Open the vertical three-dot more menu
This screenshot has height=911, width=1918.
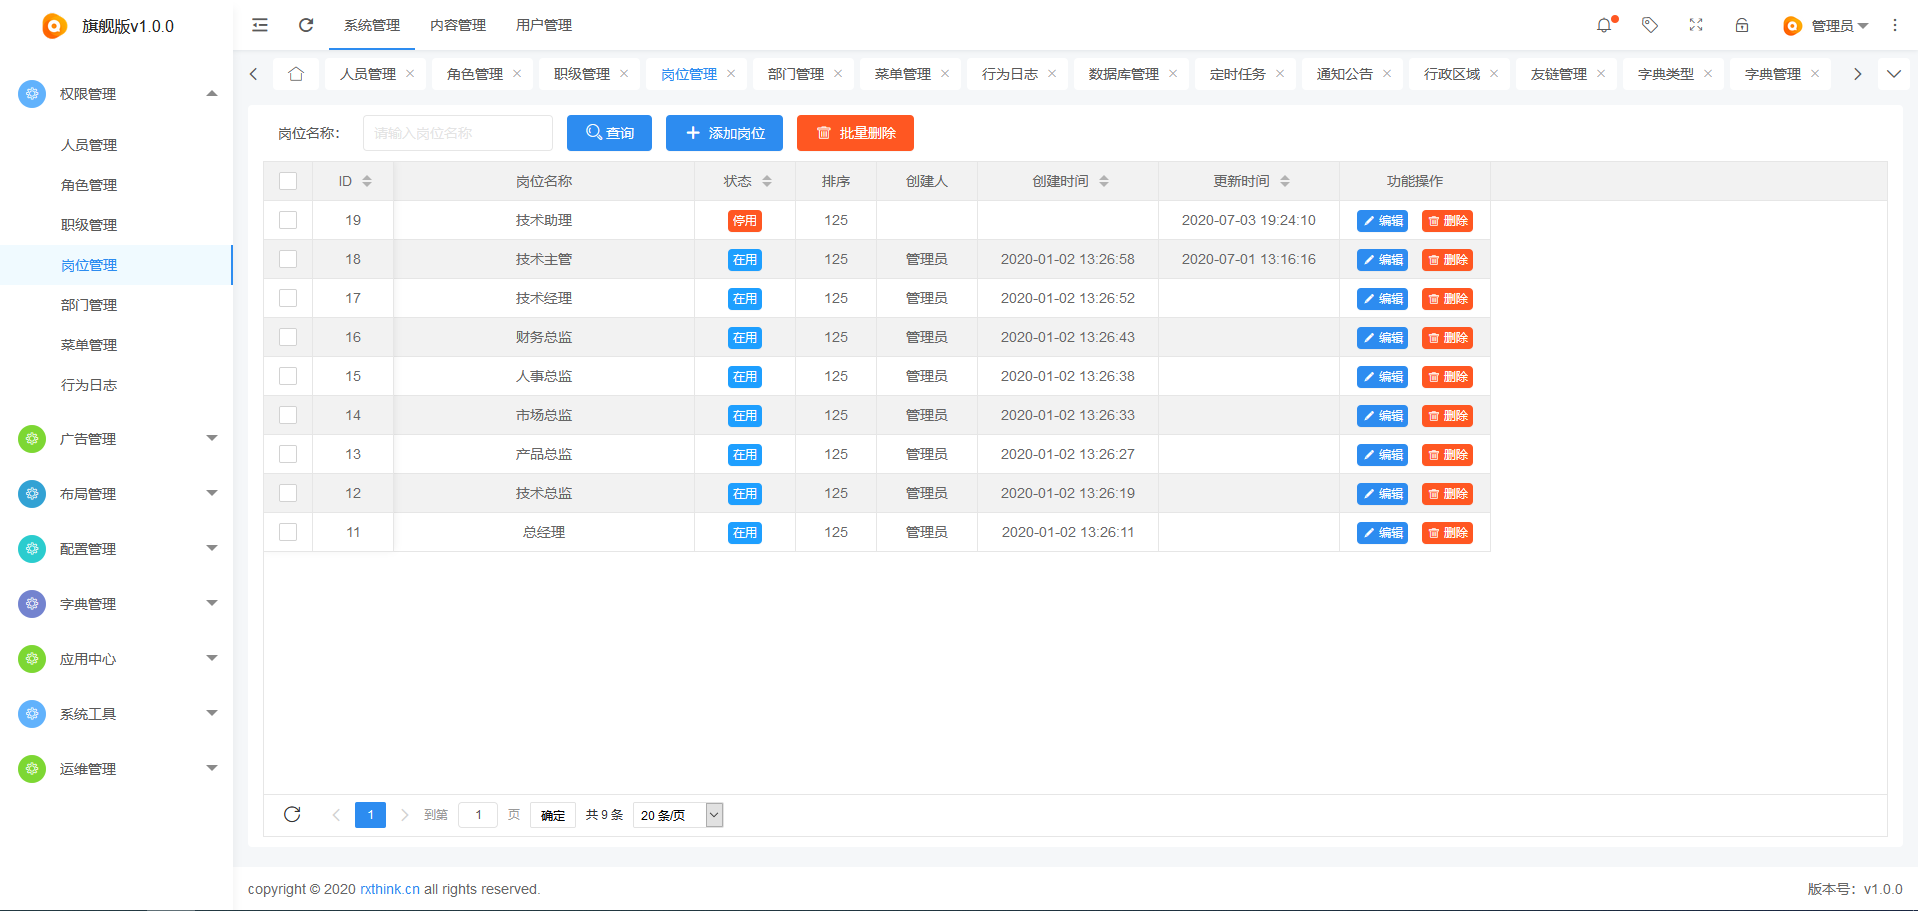coord(1894,25)
